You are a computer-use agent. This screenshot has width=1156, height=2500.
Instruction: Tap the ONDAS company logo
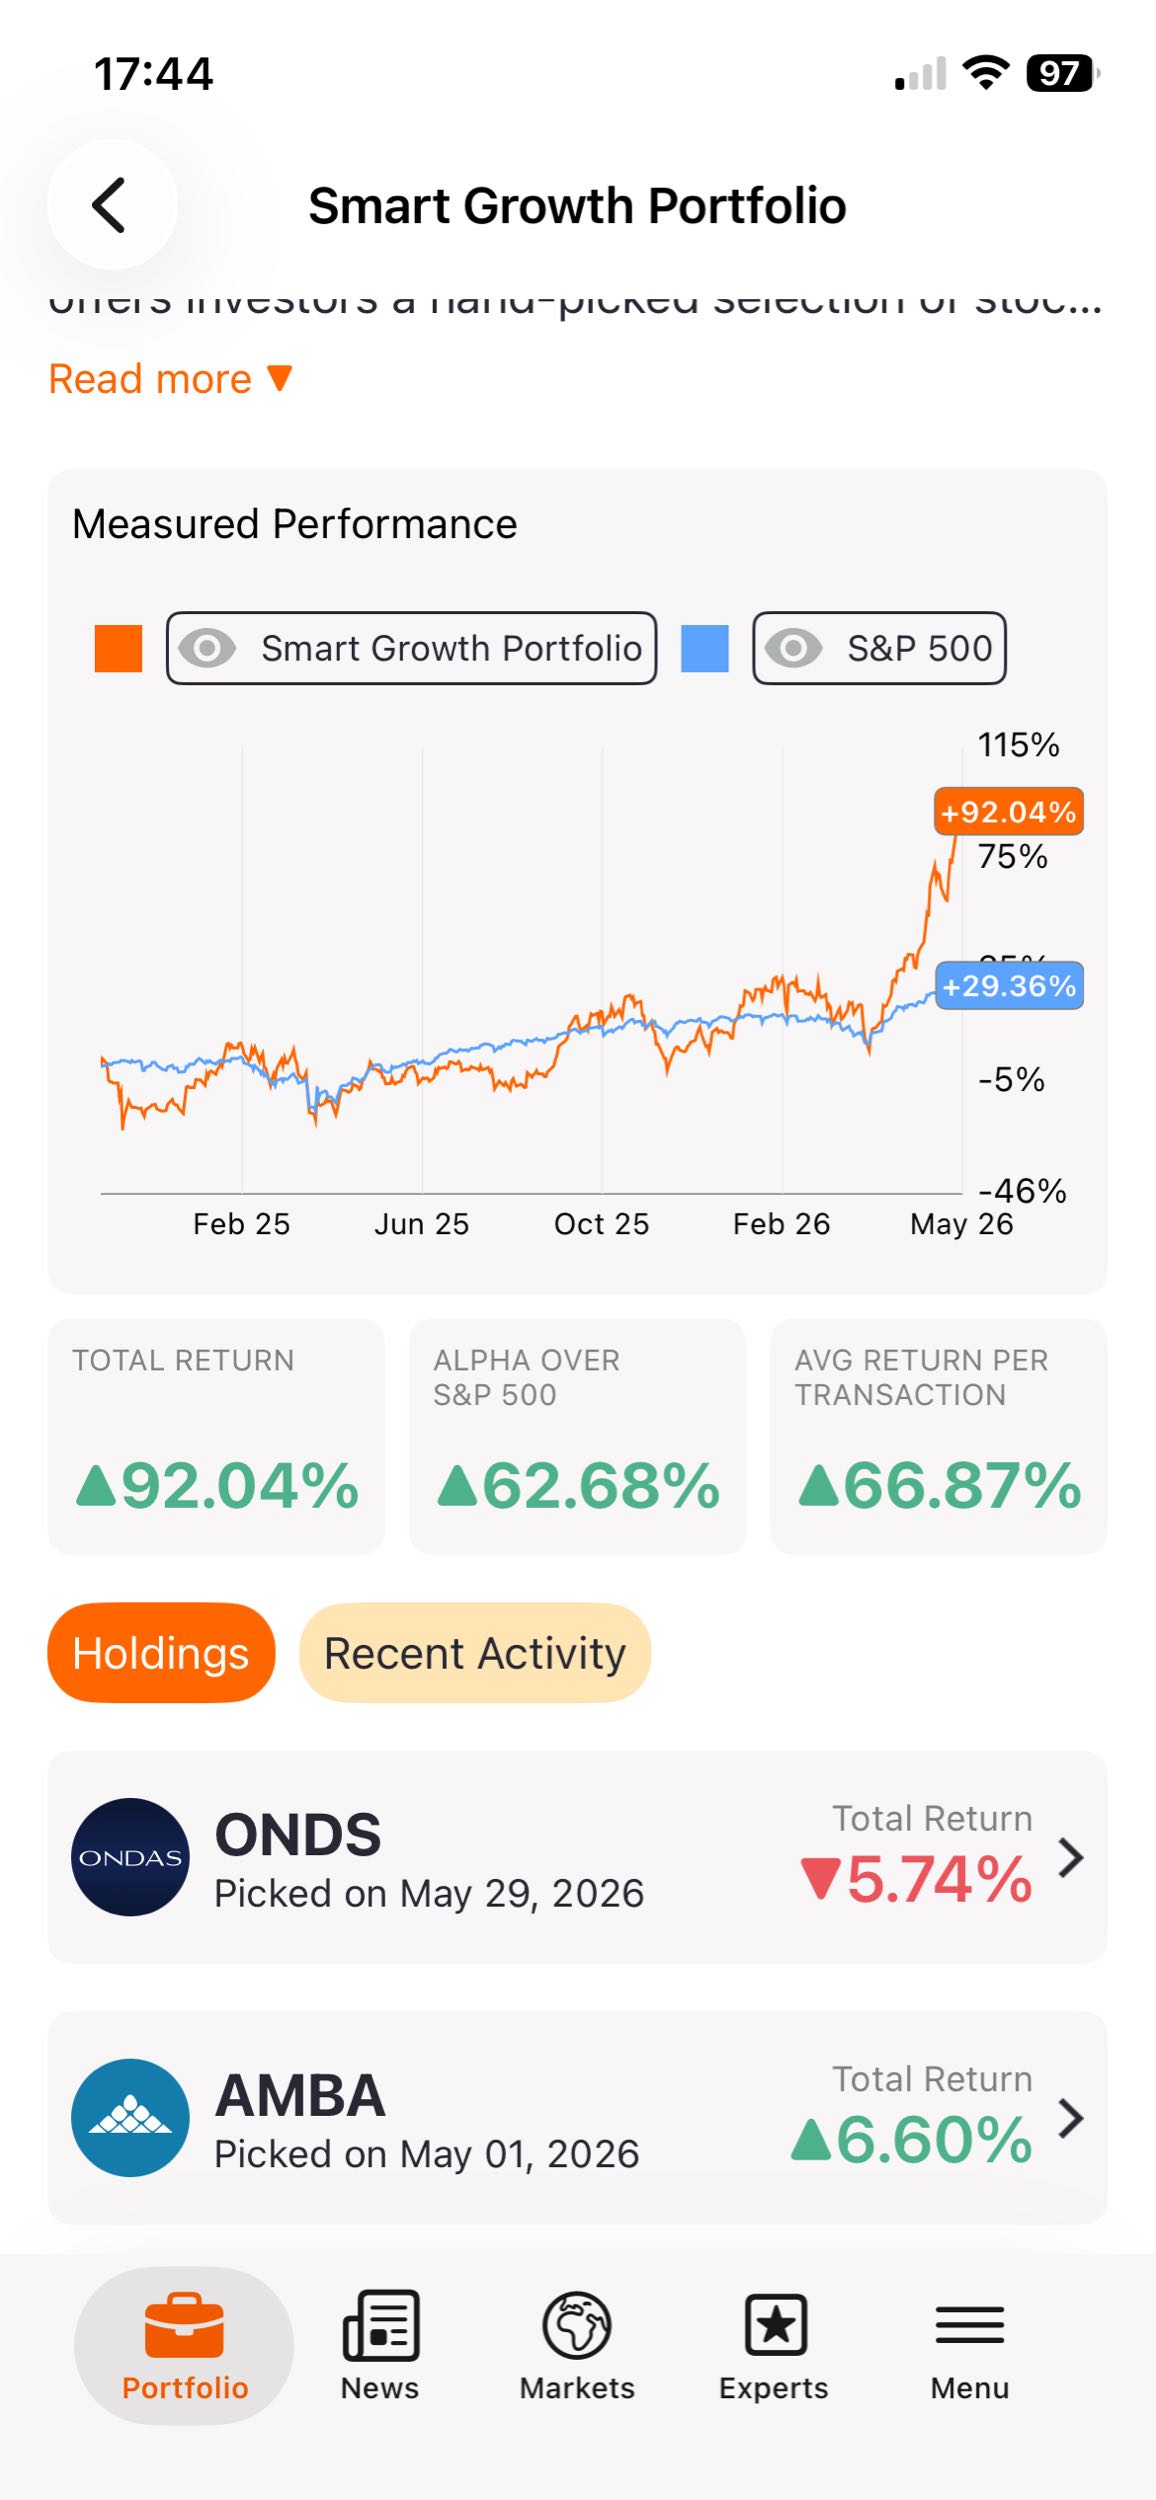(130, 1857)
